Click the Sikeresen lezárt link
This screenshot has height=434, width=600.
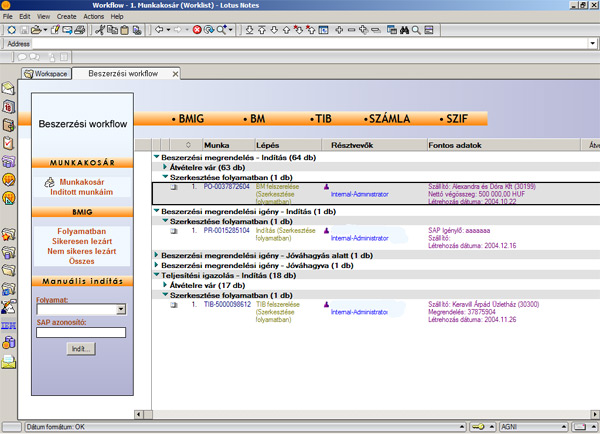(x=82, y=241)
